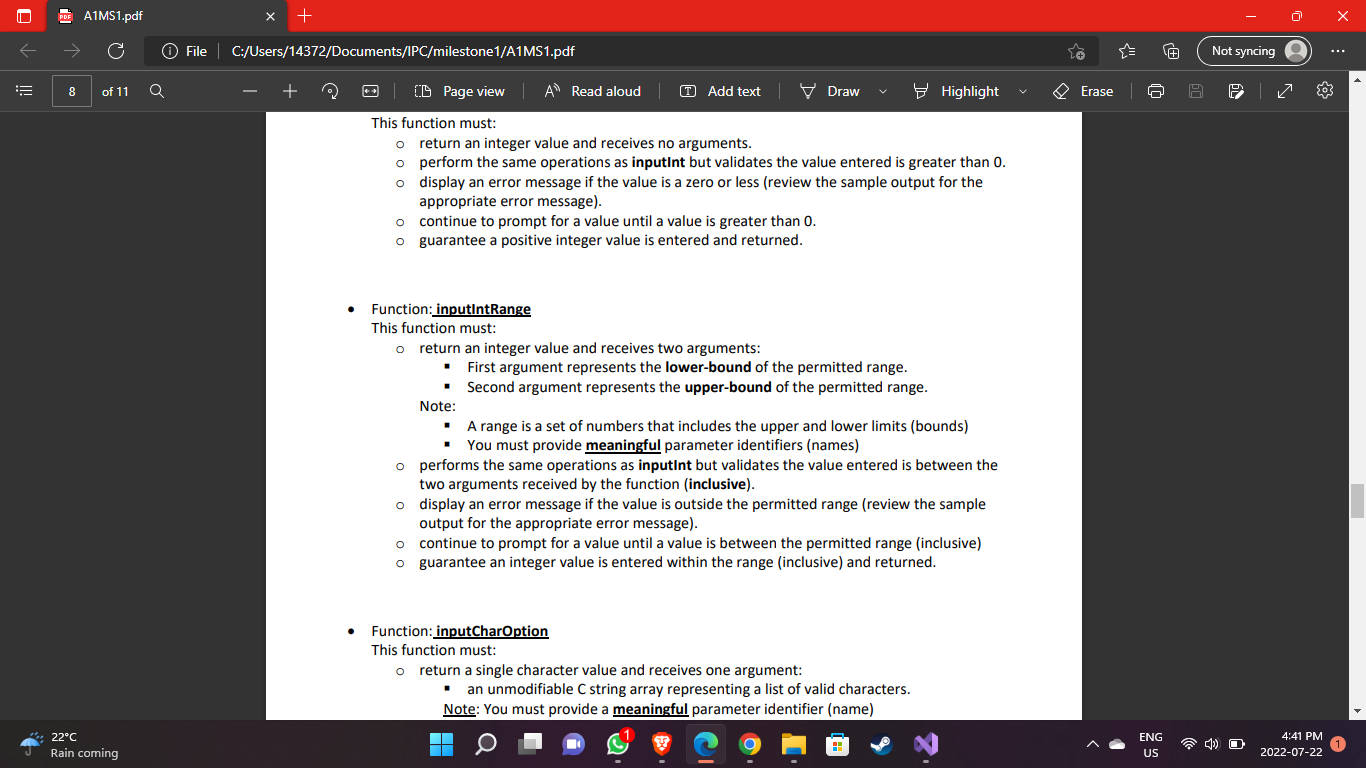Open Find in PDF search
1366x768 pixels.
tap(157, 91)
